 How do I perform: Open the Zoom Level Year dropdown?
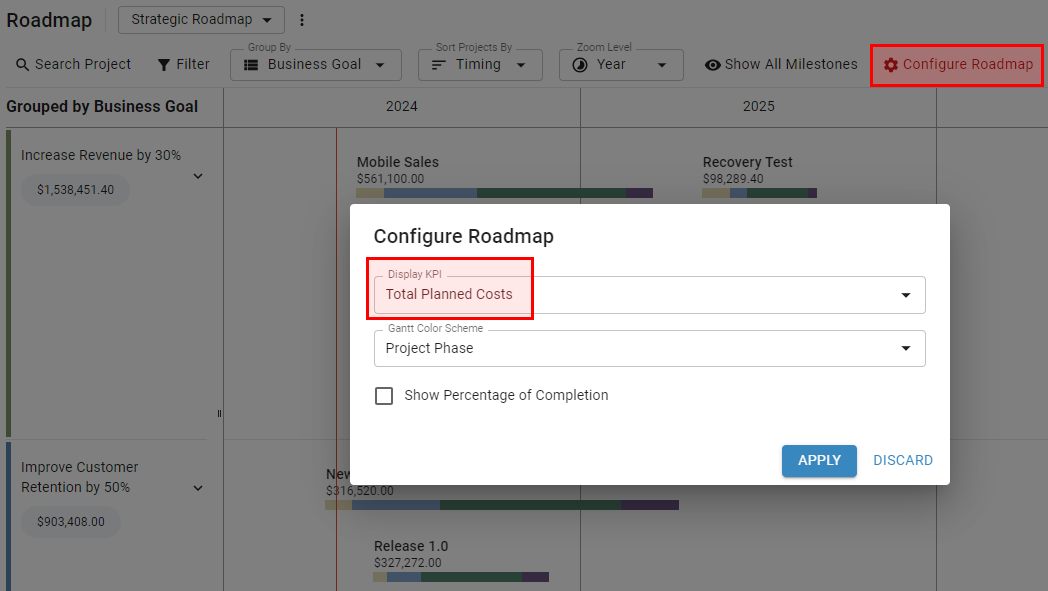(621, 65)
